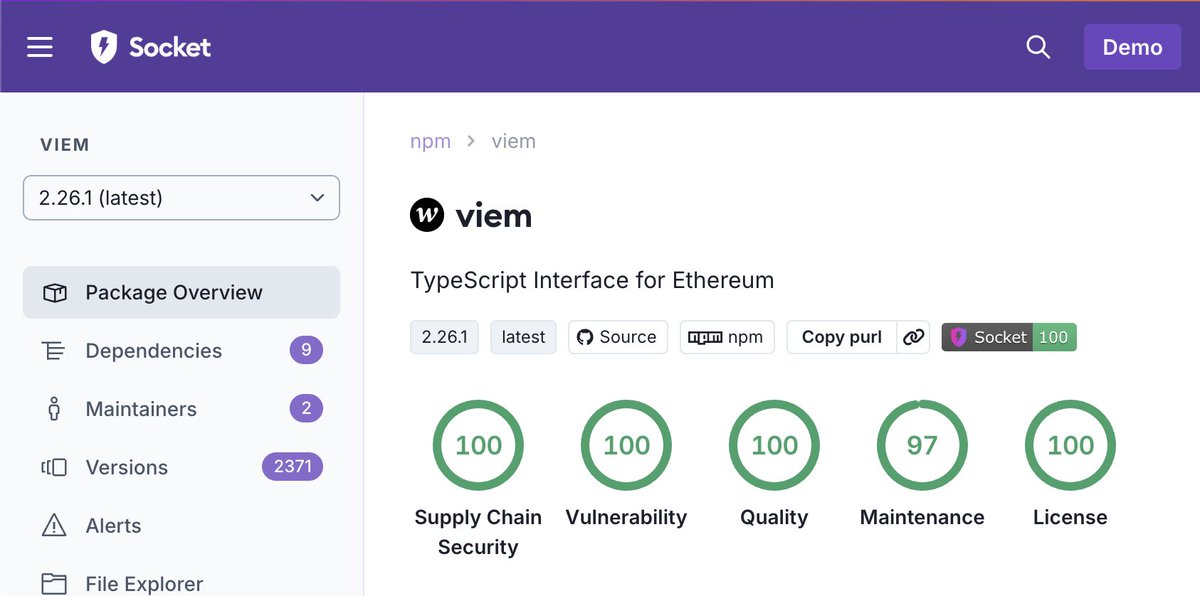Open the hamburger navigation menu
Image resolution: width=1200 pixels, height=596 pixels.
[40, 47]
